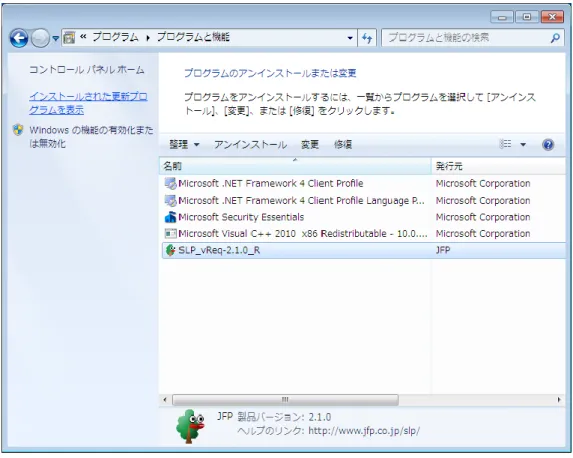Click the SLP_vReq tree icon in list
Screen dimensions: 573x458
[170, 250]
